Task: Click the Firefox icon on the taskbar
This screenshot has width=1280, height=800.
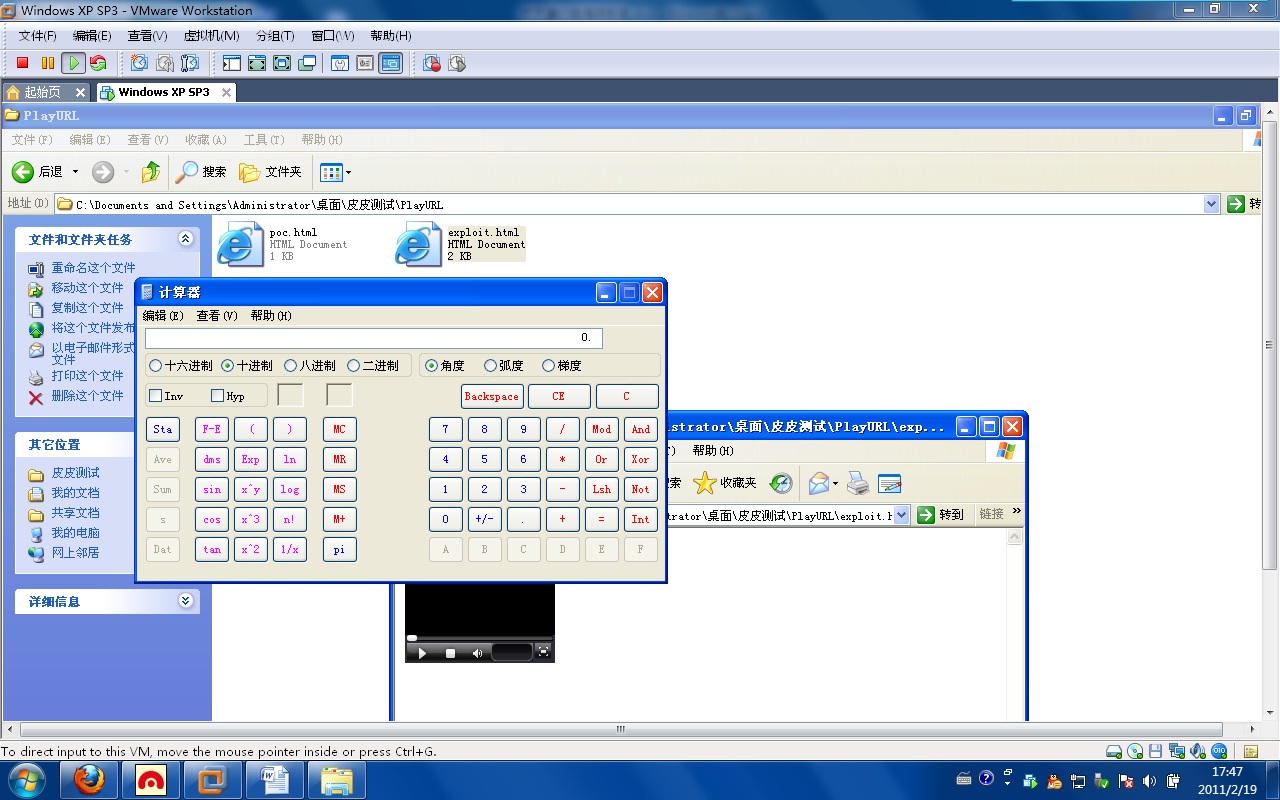Action: (x=90, y=779)
